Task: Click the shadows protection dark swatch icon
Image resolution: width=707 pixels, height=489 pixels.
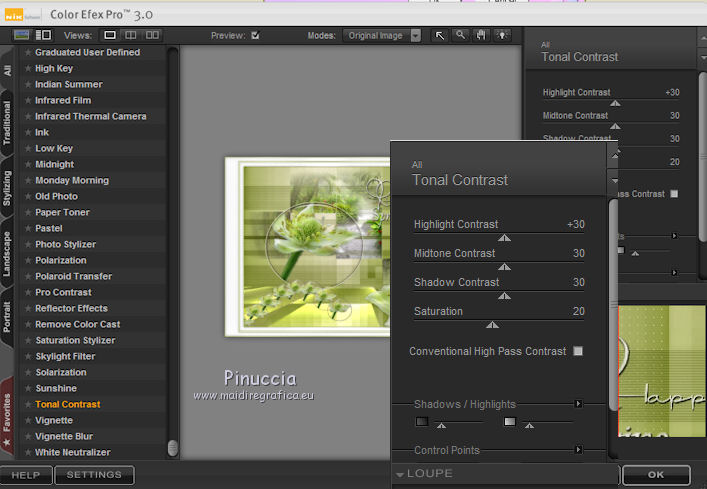Action: 422,421
